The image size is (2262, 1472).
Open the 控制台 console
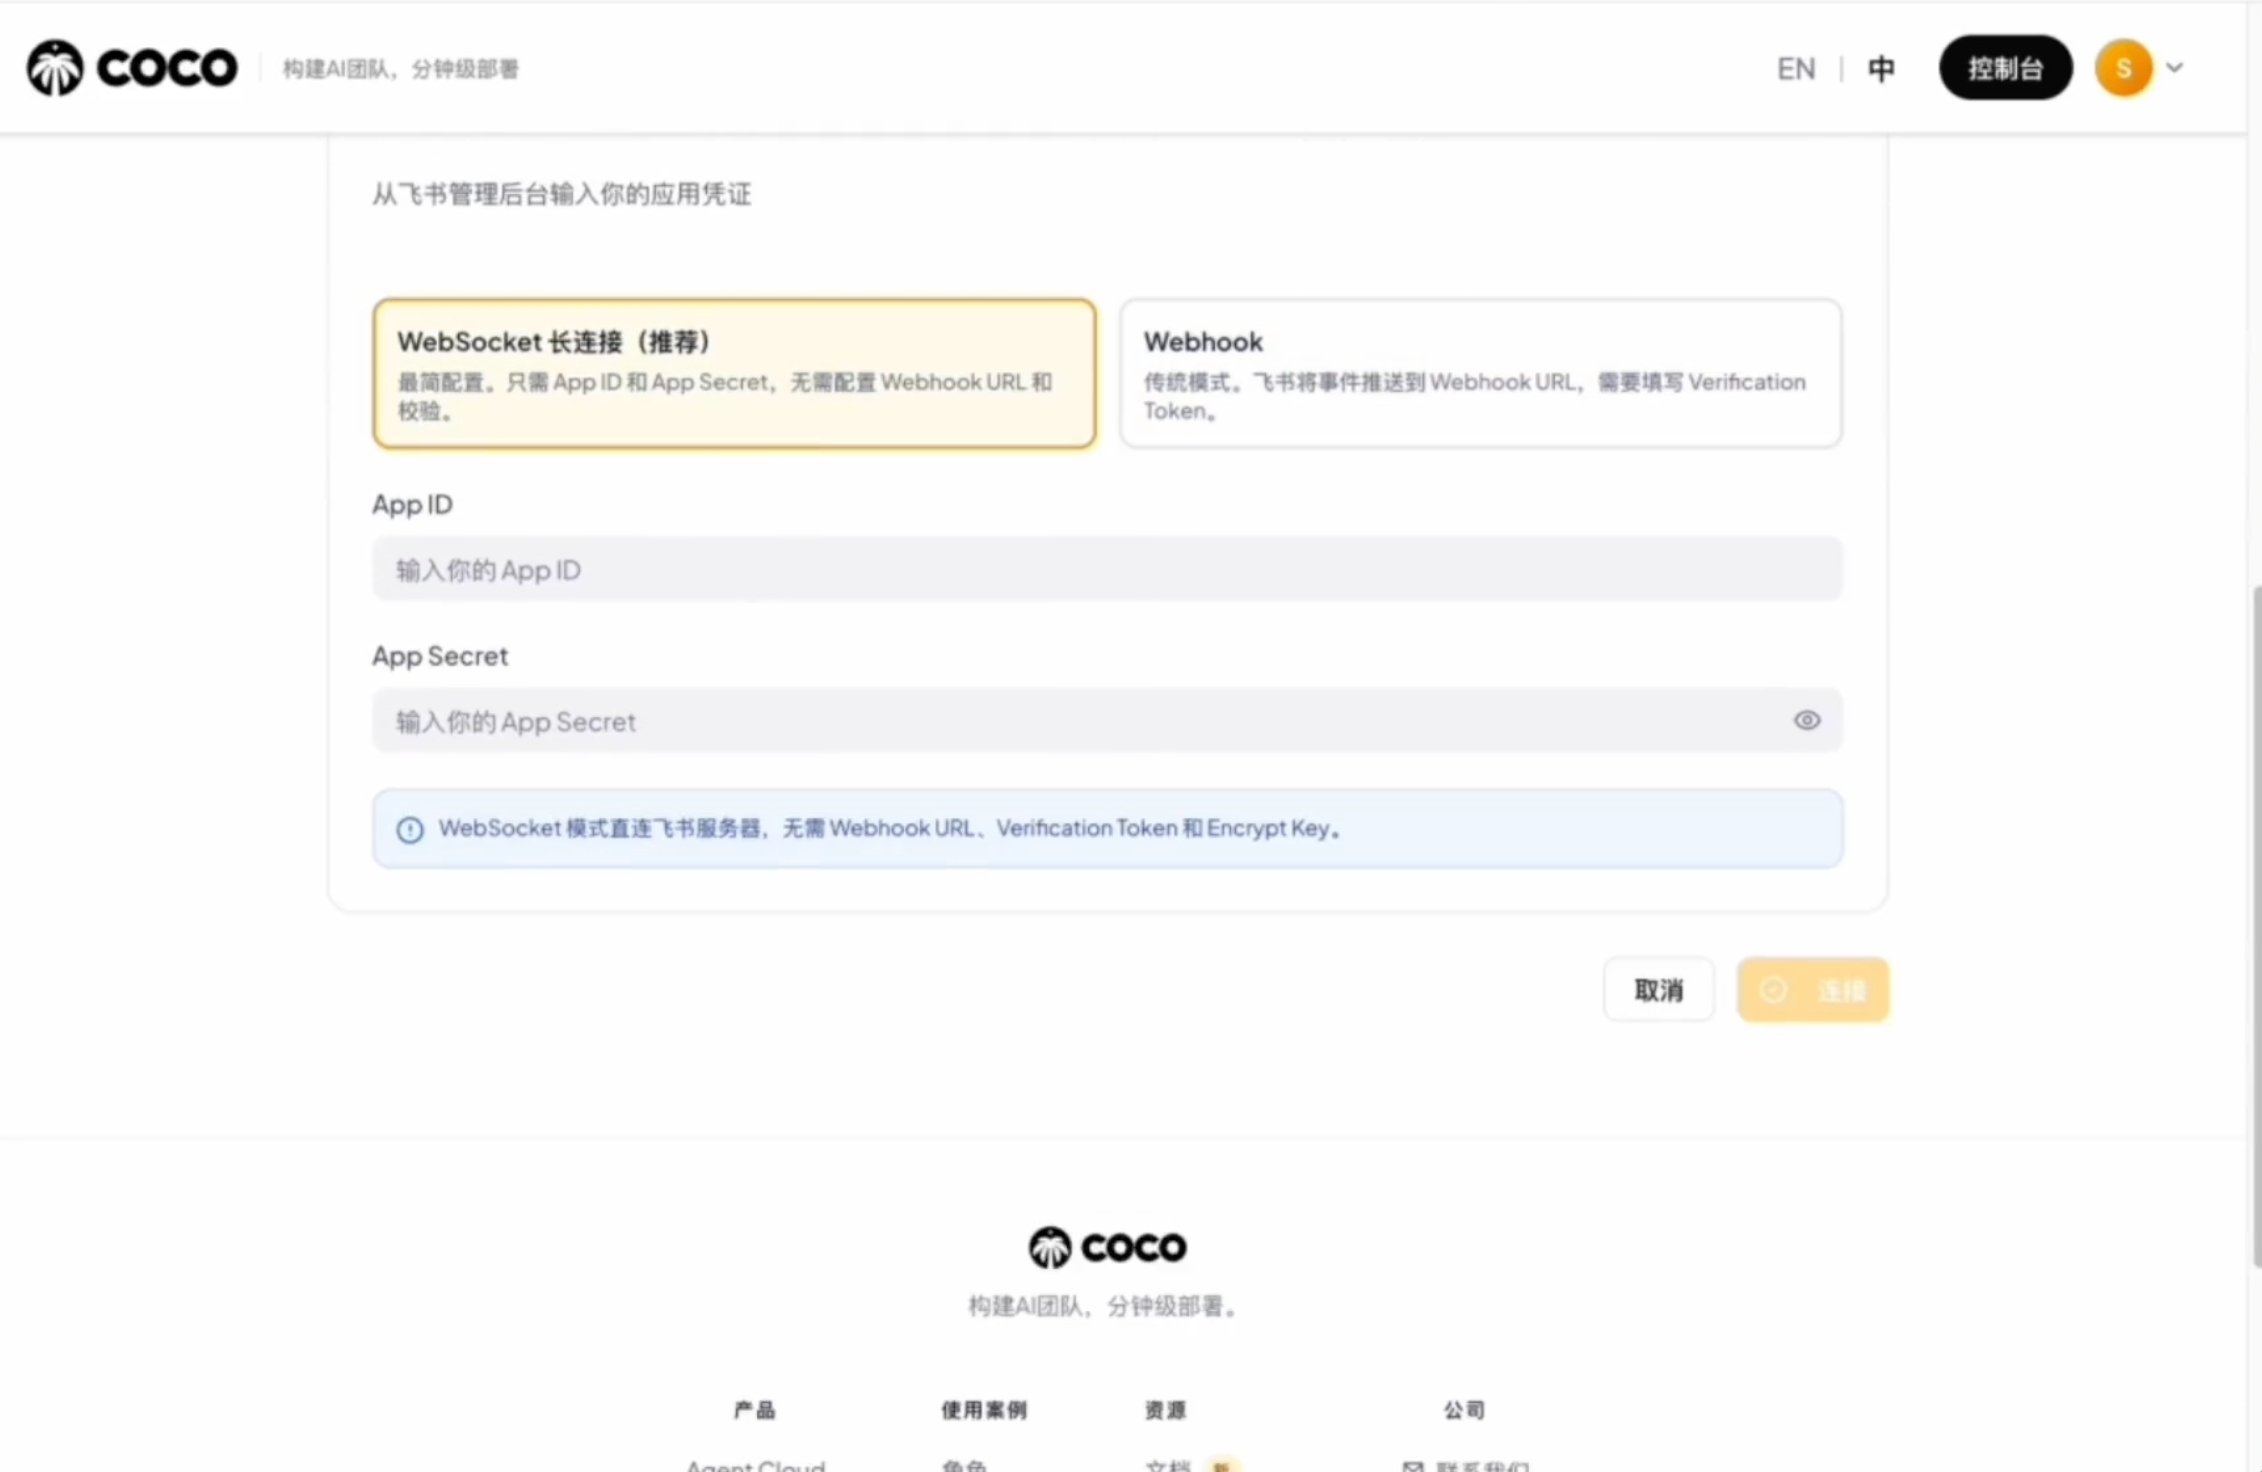click(x=2006, y=67)
